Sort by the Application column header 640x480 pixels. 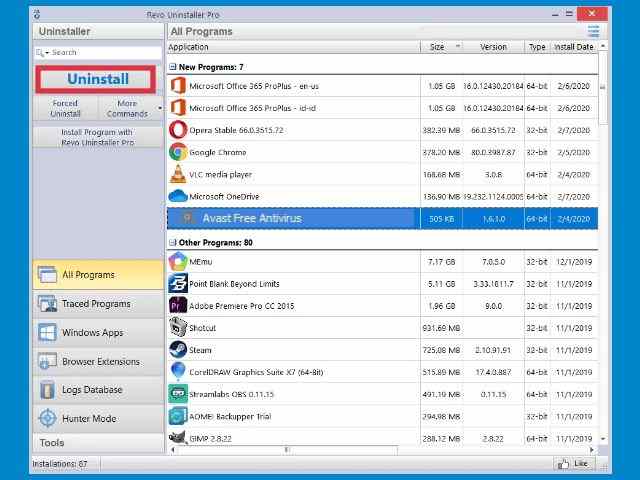point(294,47)
